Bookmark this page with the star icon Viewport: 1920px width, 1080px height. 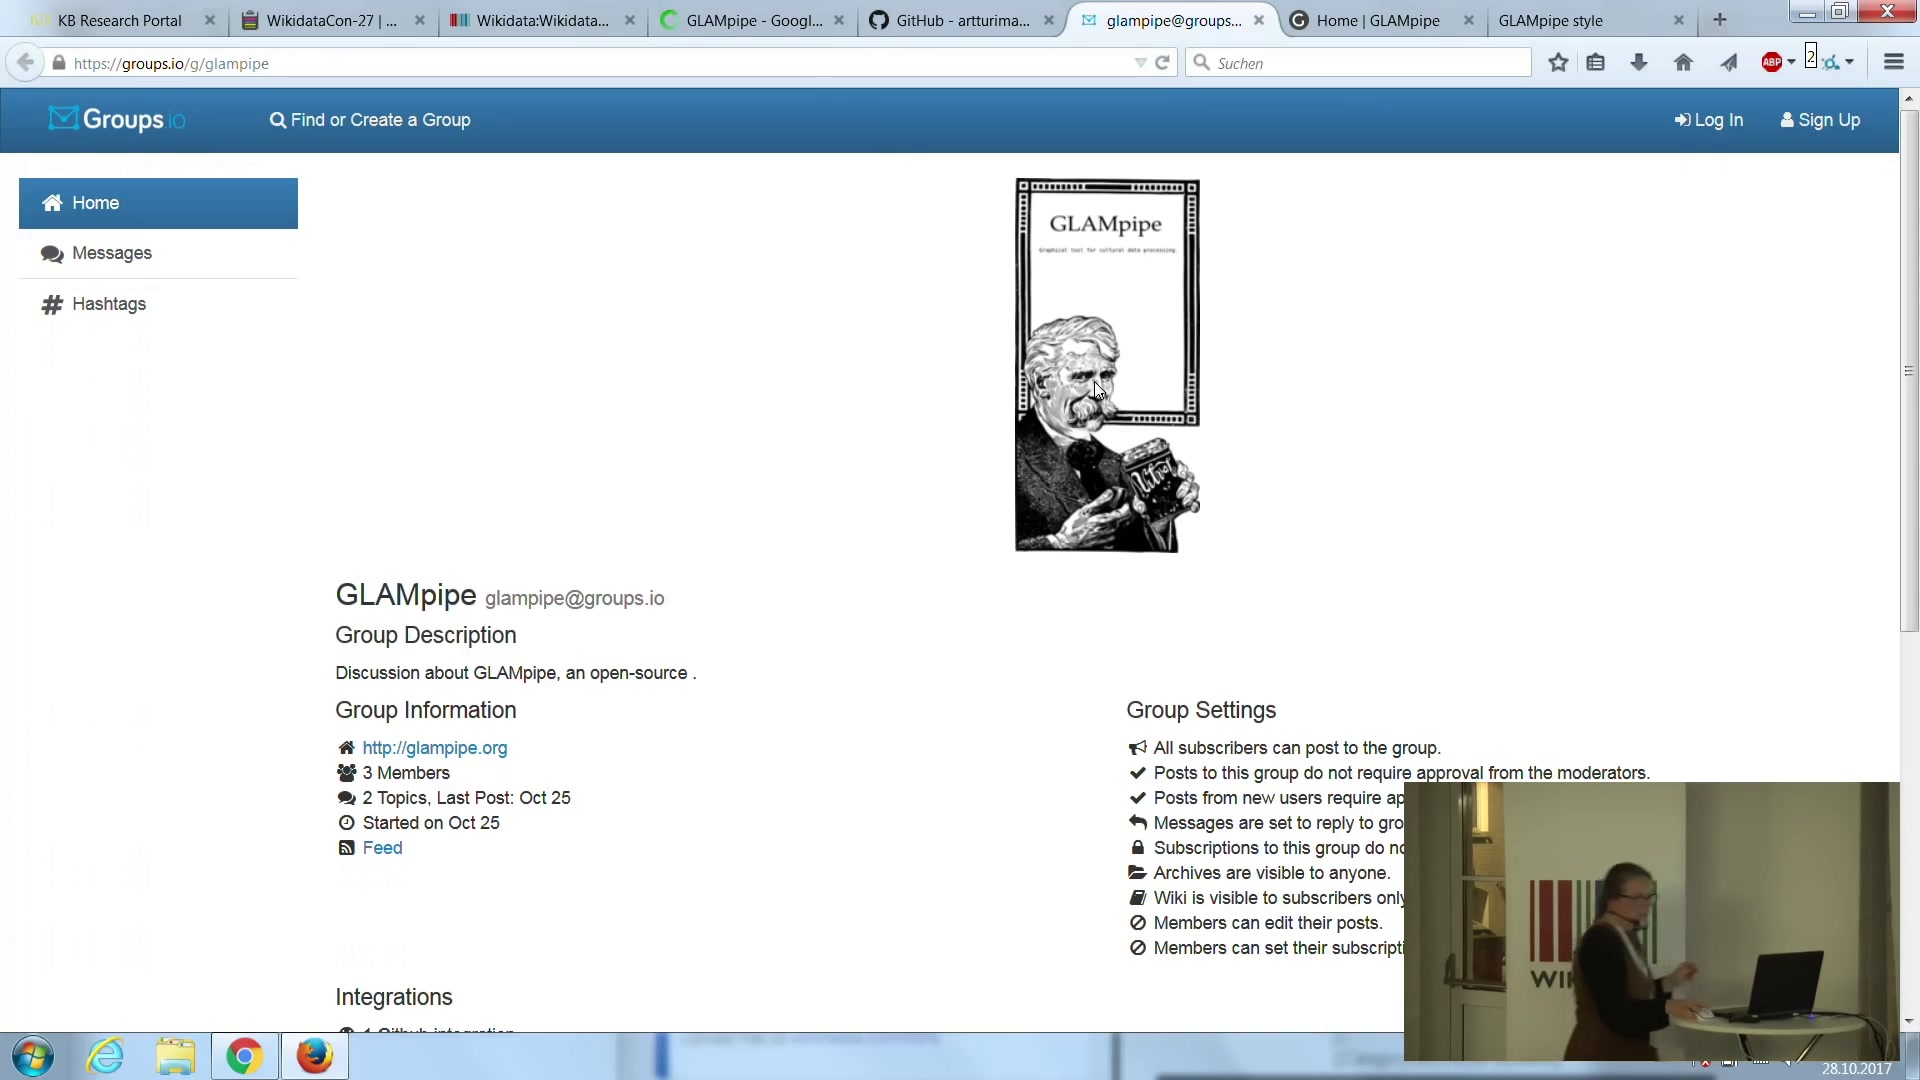pyautogui.click(x=1558, y=63)
